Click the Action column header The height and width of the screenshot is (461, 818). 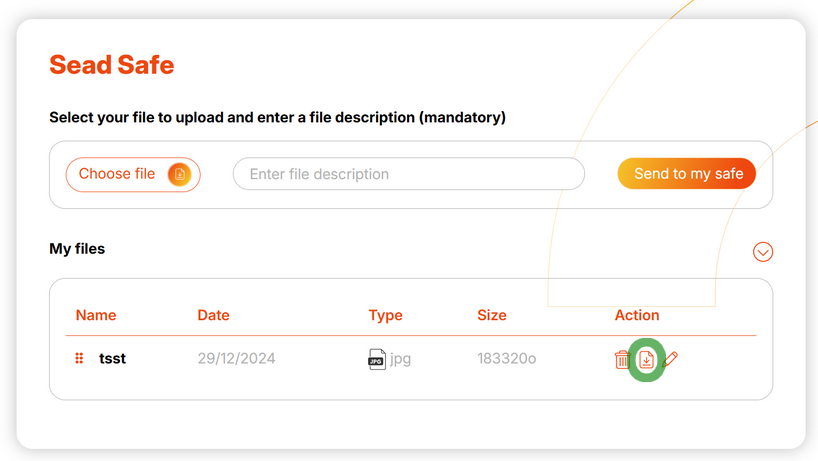point(637,315)
